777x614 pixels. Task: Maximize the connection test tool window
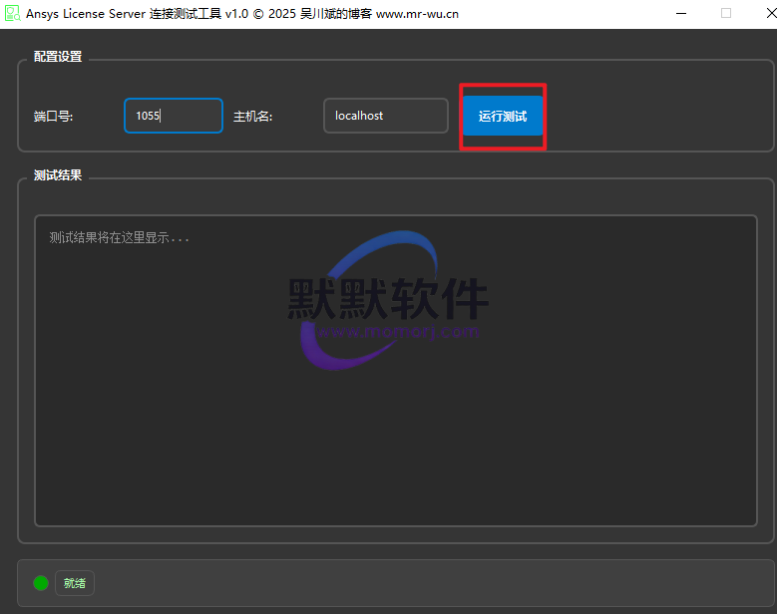tap(726, 14)
